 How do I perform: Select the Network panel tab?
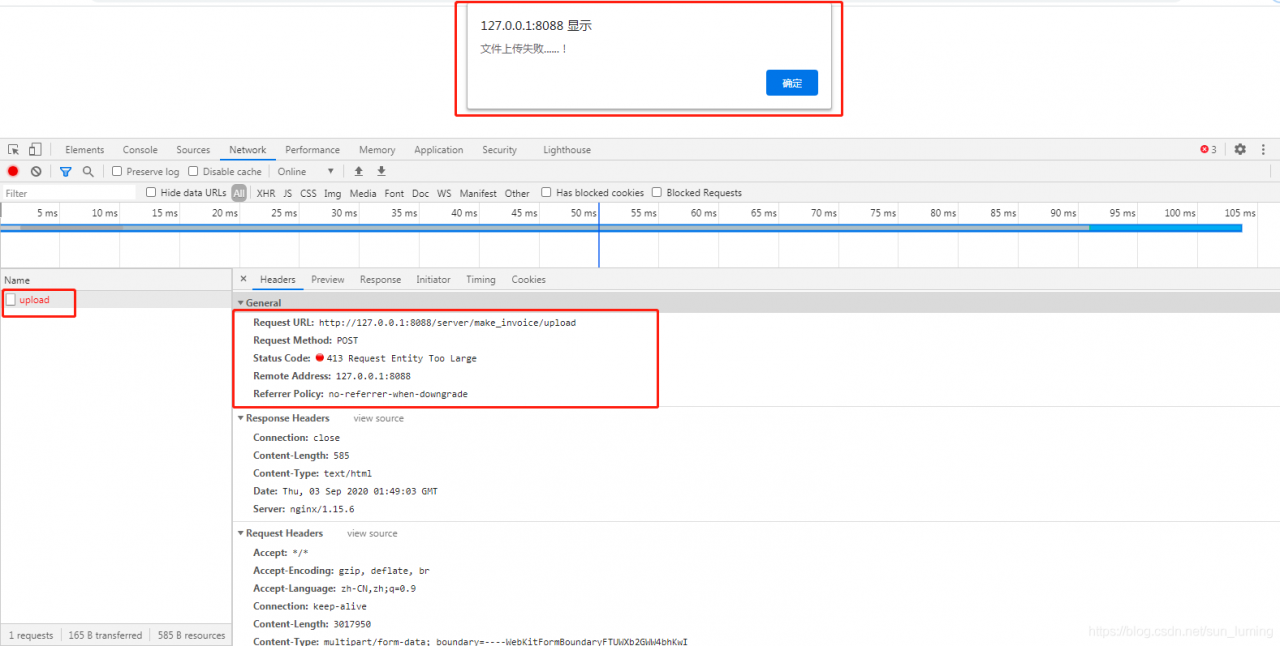[x=247, y=150]
